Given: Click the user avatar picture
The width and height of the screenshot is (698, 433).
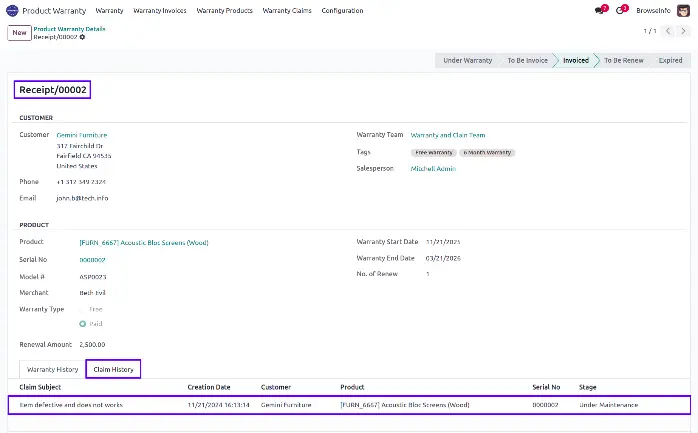Looking at the screenshot, I should 683,10.
